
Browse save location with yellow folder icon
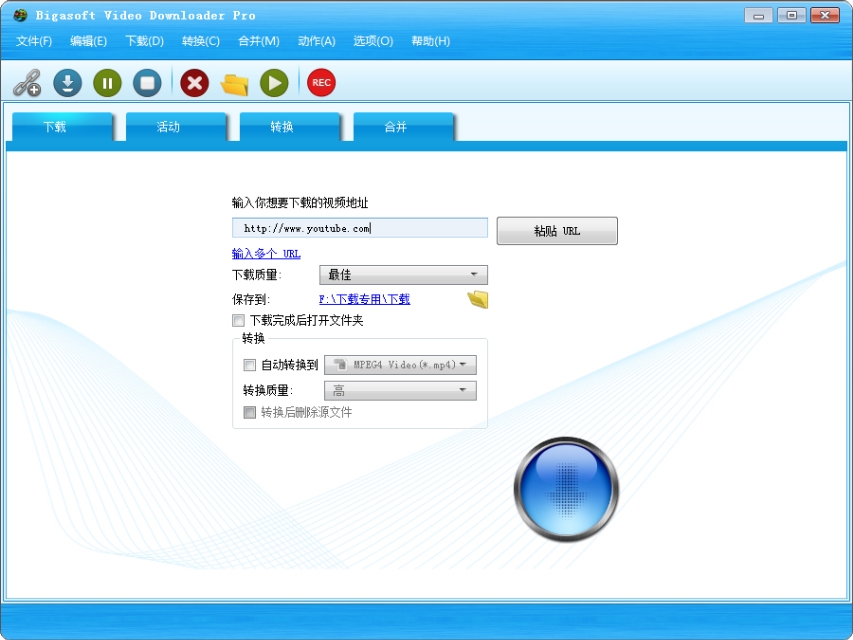click(x=478, y=299)
